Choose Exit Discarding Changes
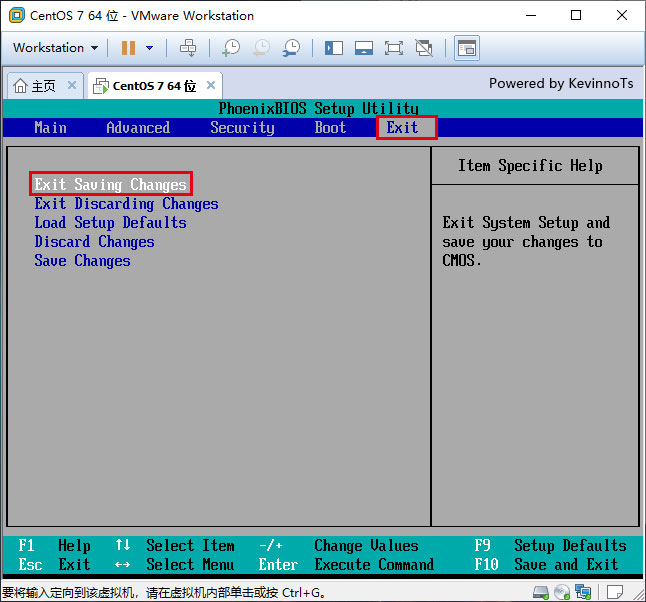This screenshot has height=602, width=646. (126, 204)
